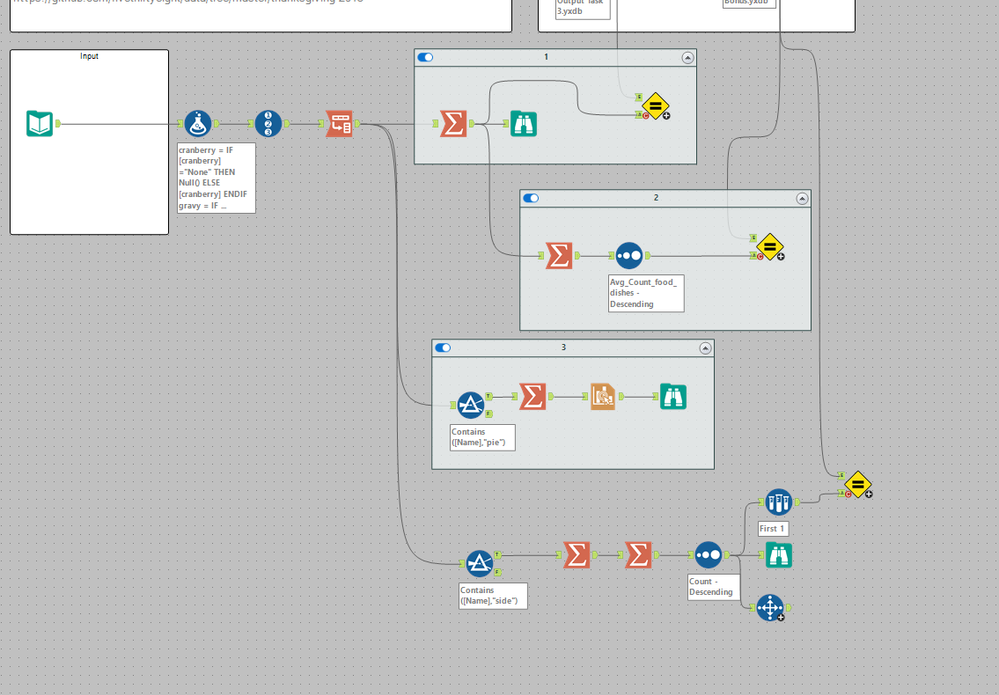
Task: Collapse tool container 3
Action: (x=705, y=348)
